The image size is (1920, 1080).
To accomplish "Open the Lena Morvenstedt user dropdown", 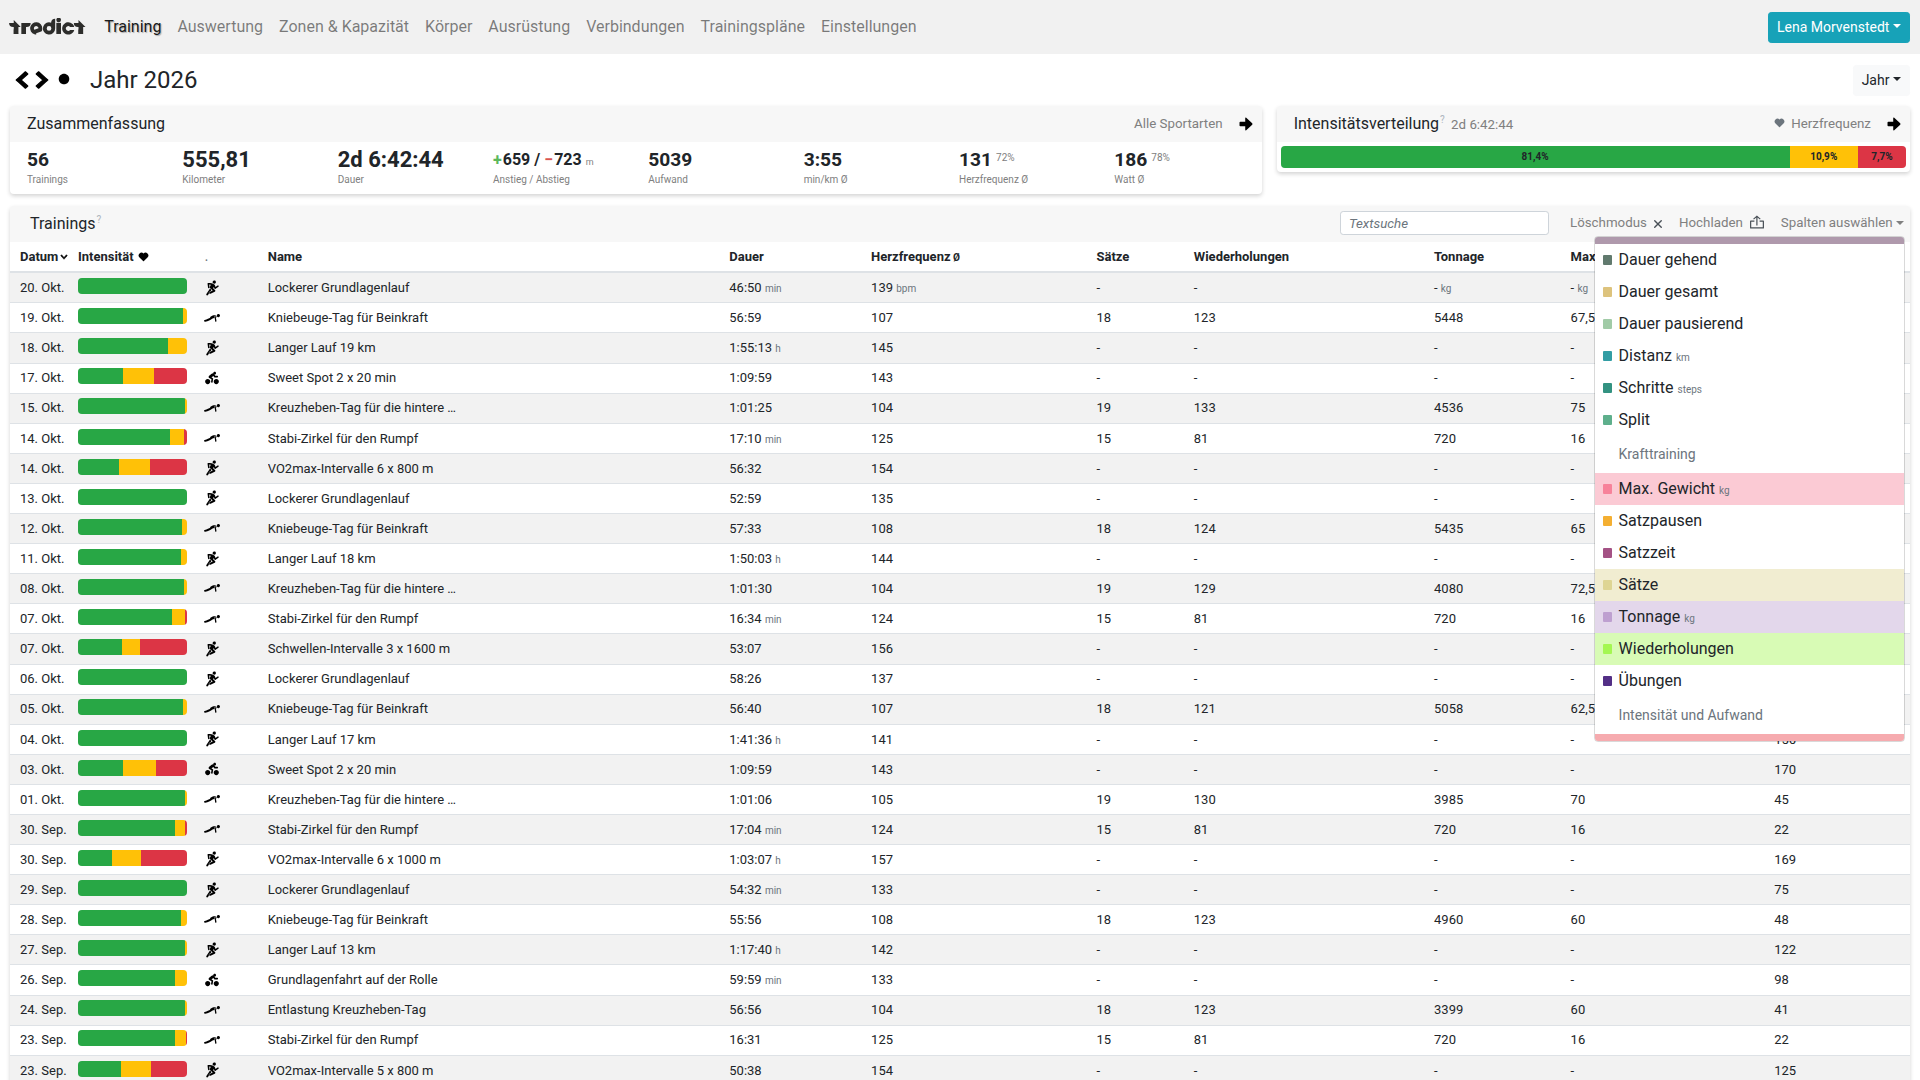I will click(x=1838, y=27).
